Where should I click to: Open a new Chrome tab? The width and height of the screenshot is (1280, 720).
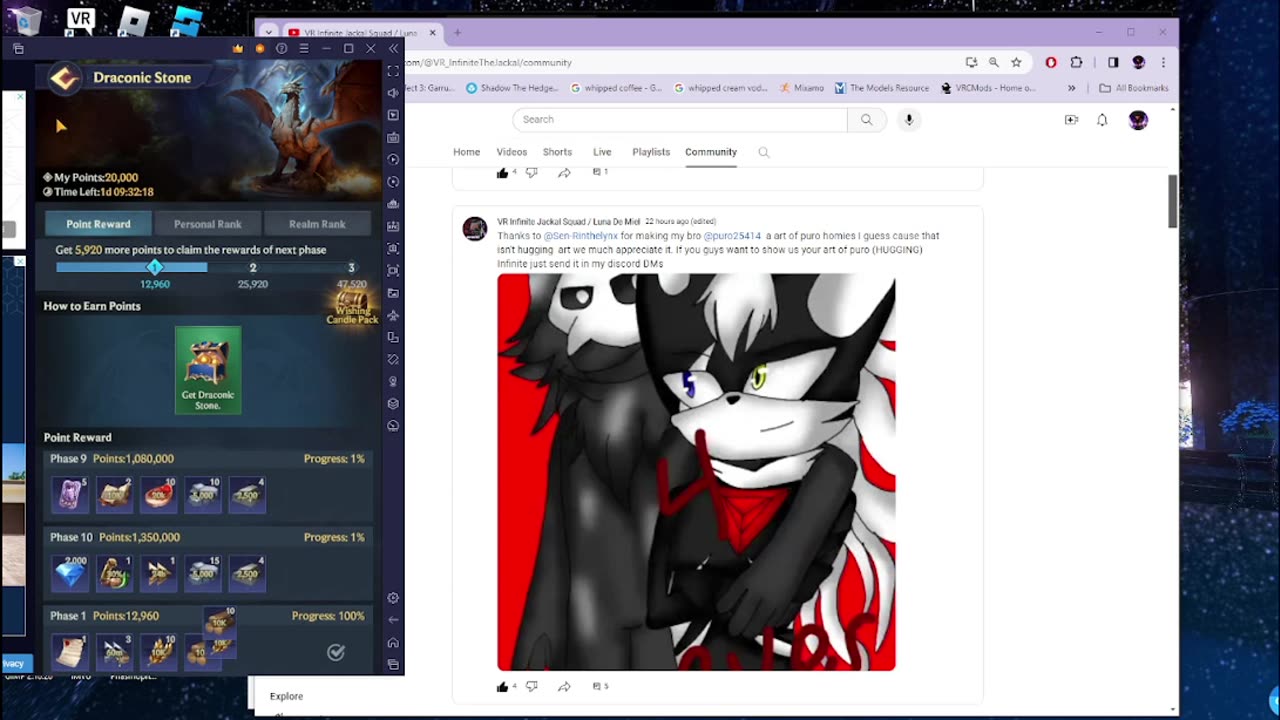coord(457,32)
